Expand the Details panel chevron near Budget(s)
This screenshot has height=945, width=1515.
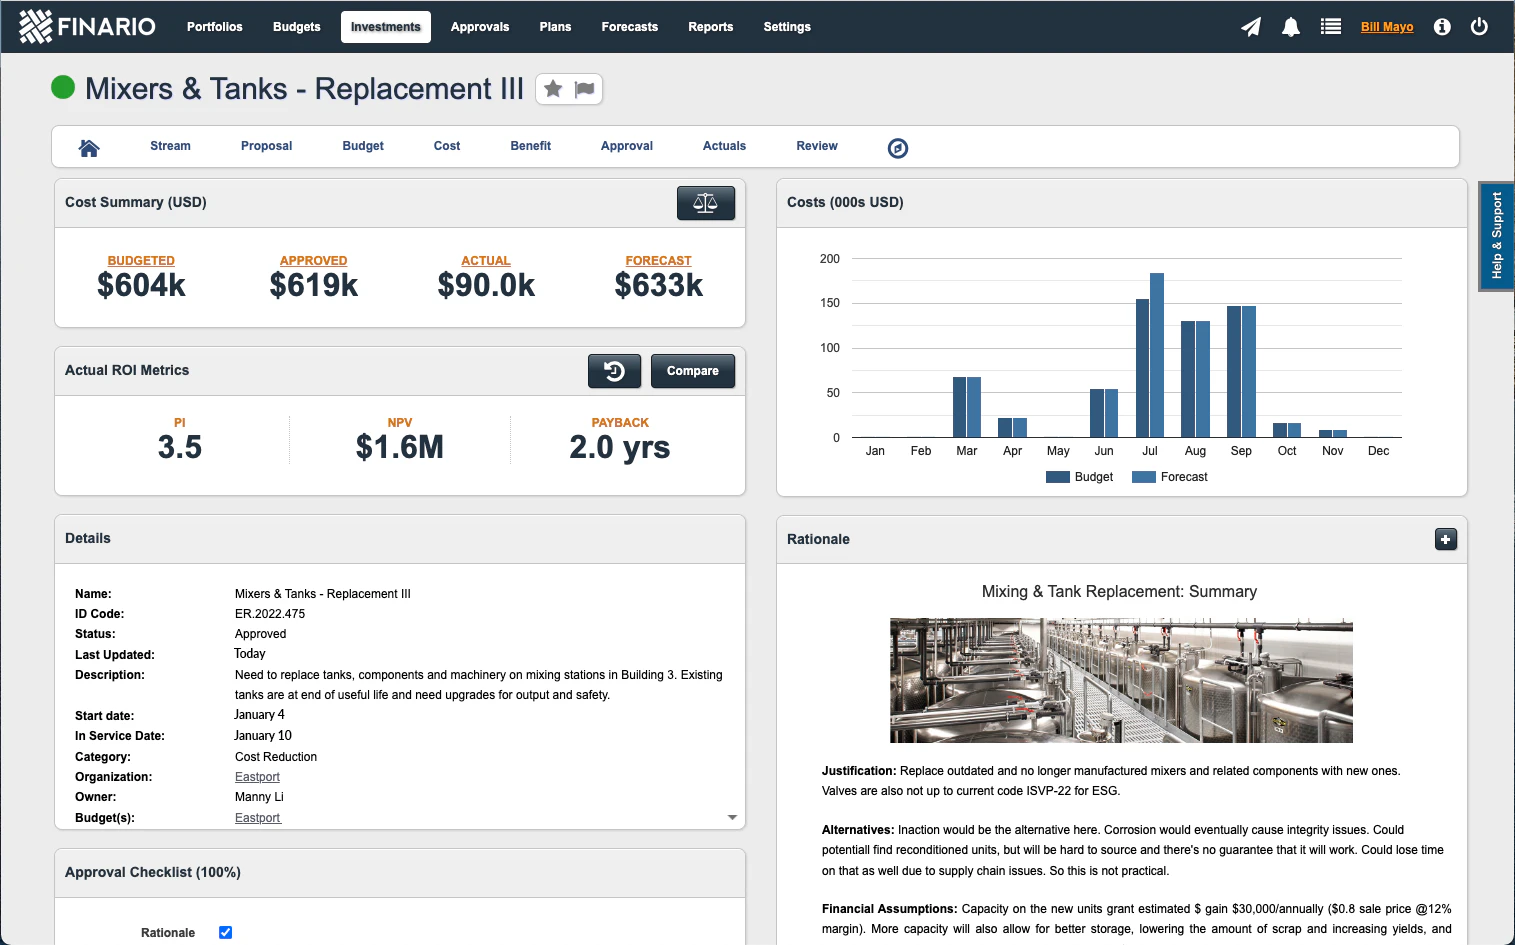point(732,817)
